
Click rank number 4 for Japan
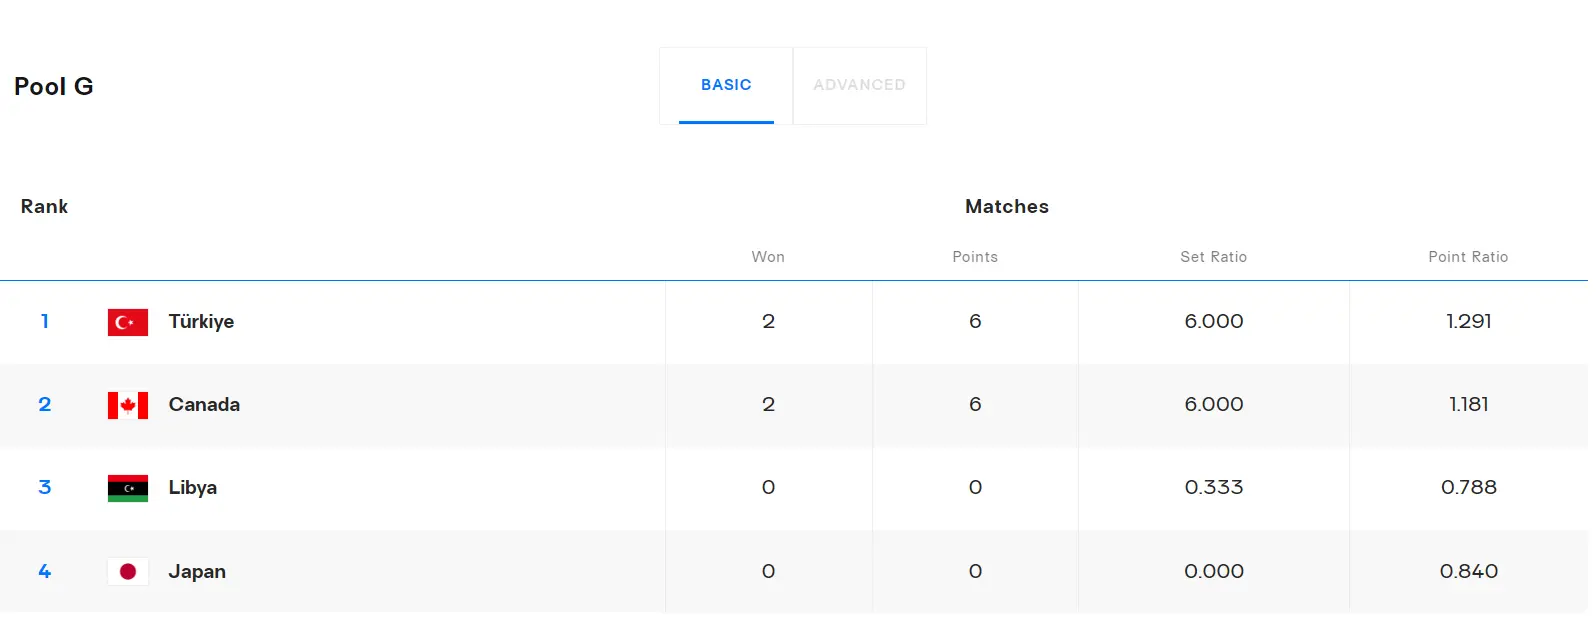(x=45, y=572)
